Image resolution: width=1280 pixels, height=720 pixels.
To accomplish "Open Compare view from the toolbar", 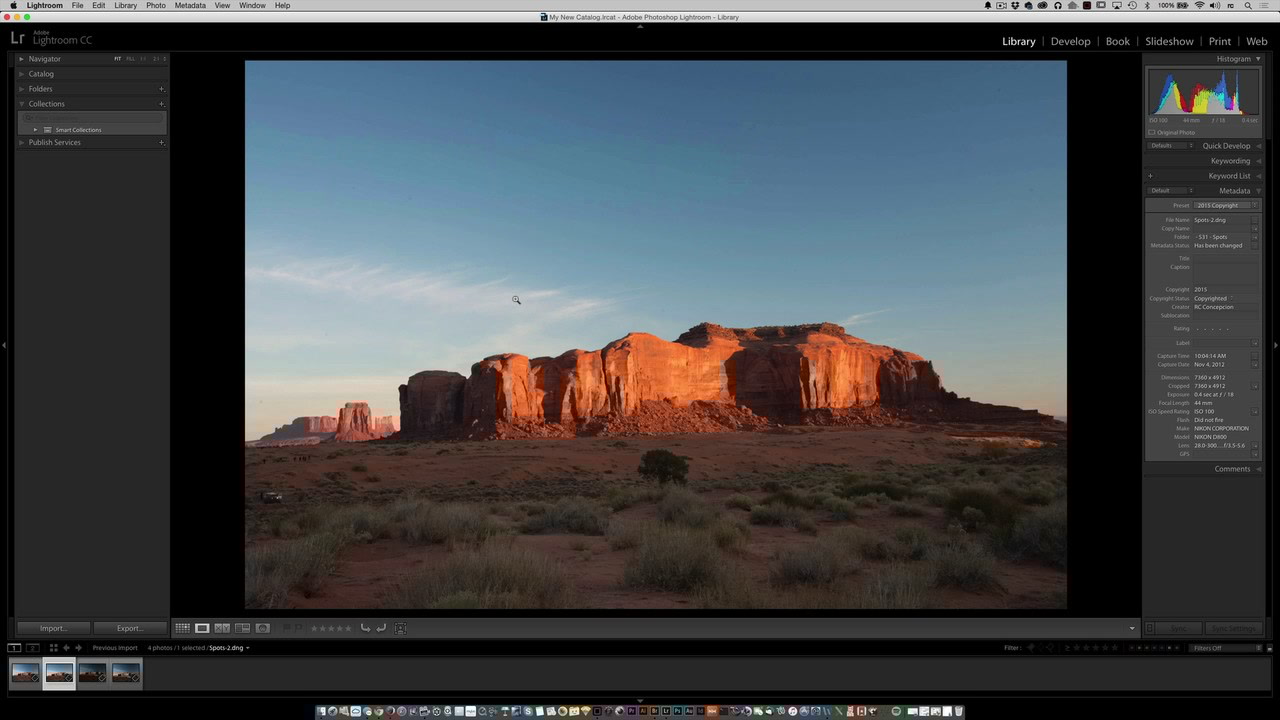I will click(x=220, y=627).
